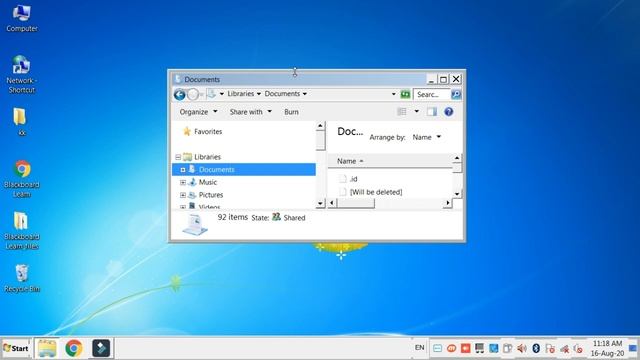
Task: Select the Blackboard Learn files folder
Action: (x=22, y=231)
